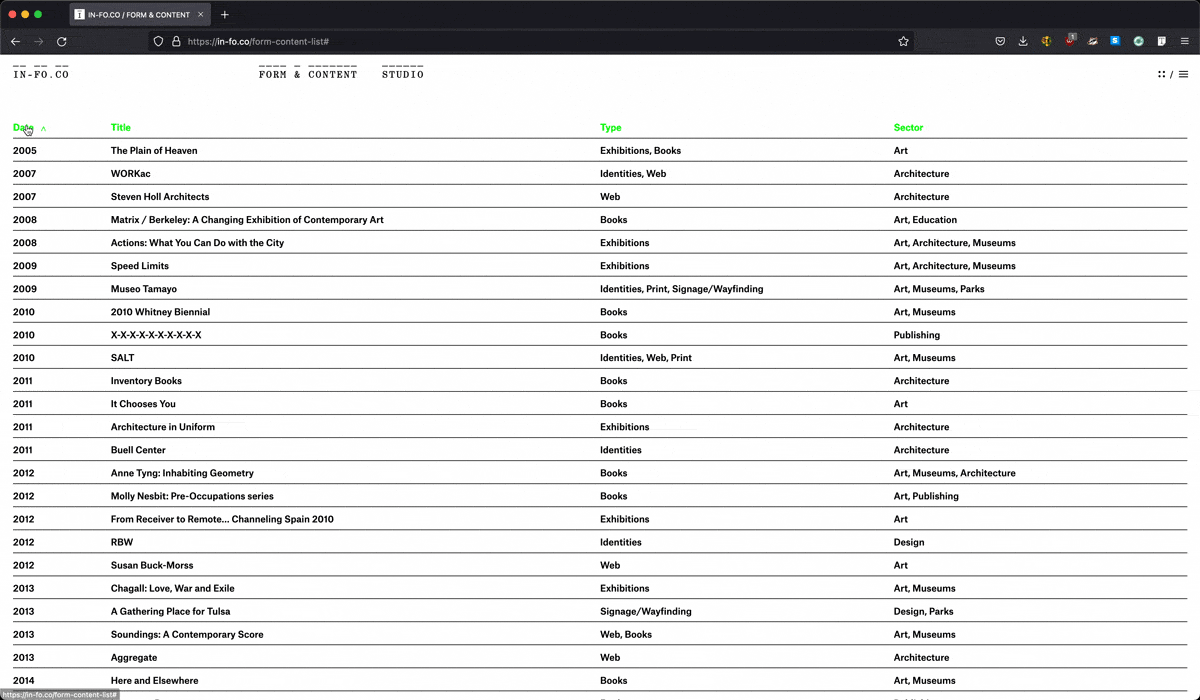Bookmark this page with star icon
The image size is (1200, 700).
903,42
